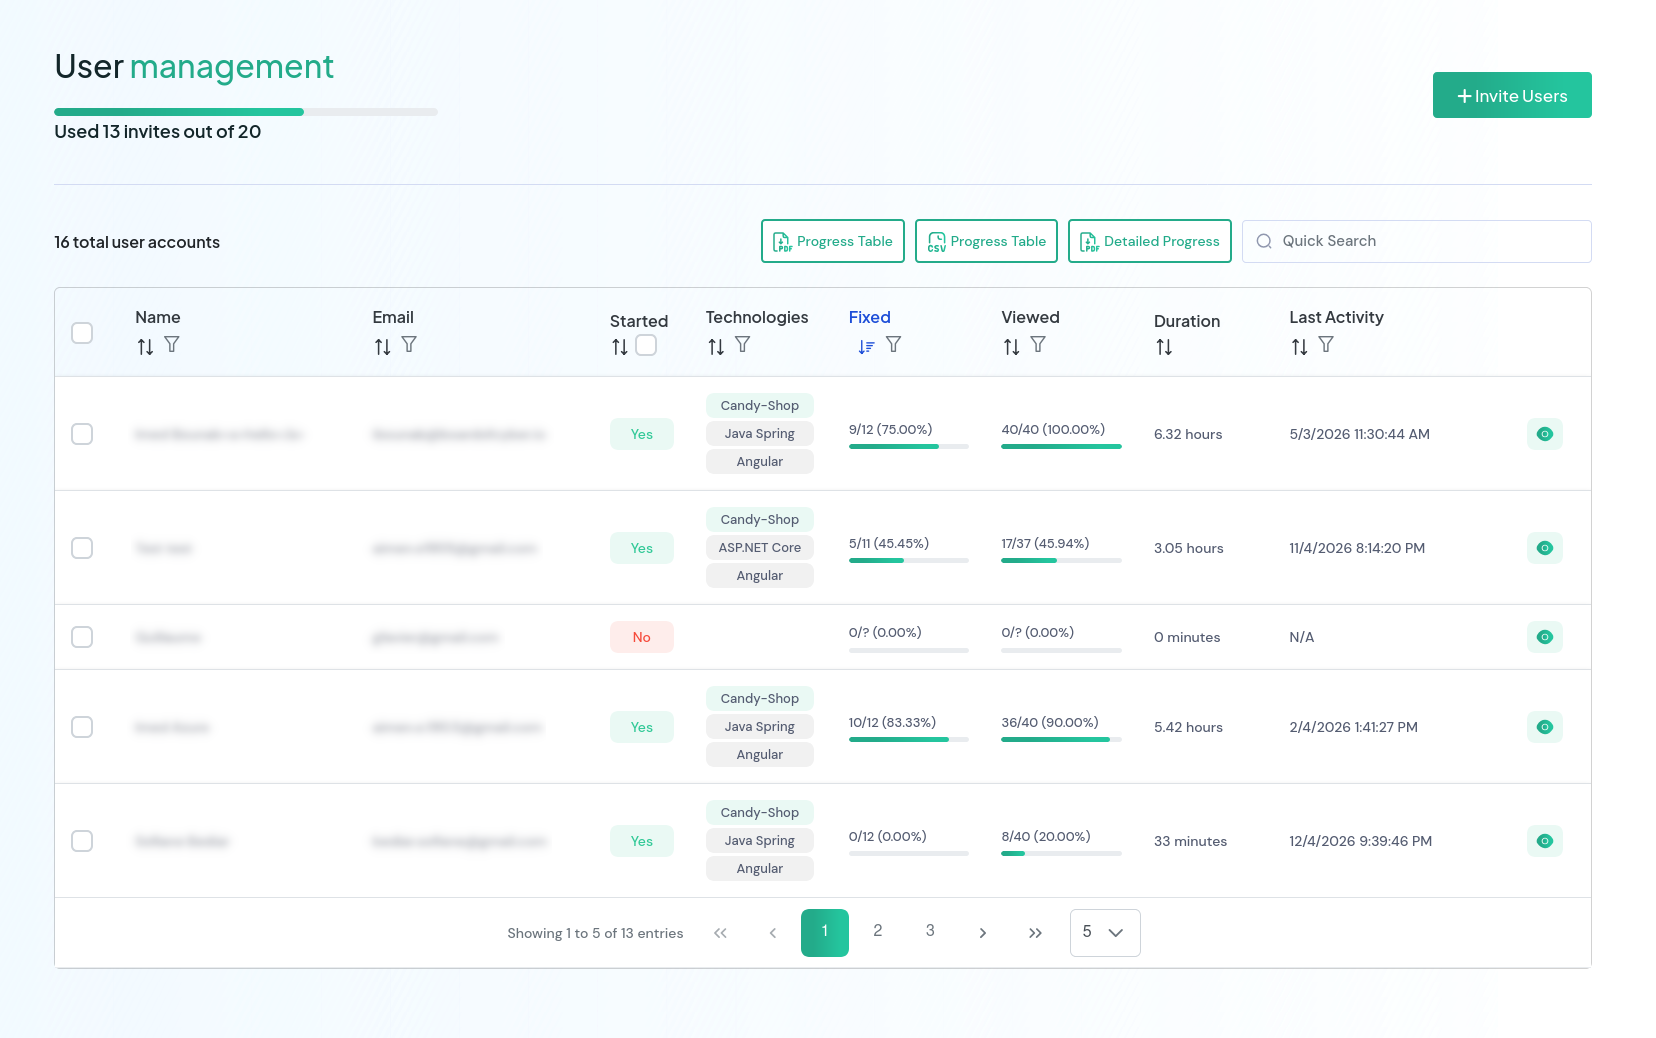View details for user with 6.32 hours
The height and width of the screenshot is (1038, 1656).
pyautogui.click(x=1545, y=434)
